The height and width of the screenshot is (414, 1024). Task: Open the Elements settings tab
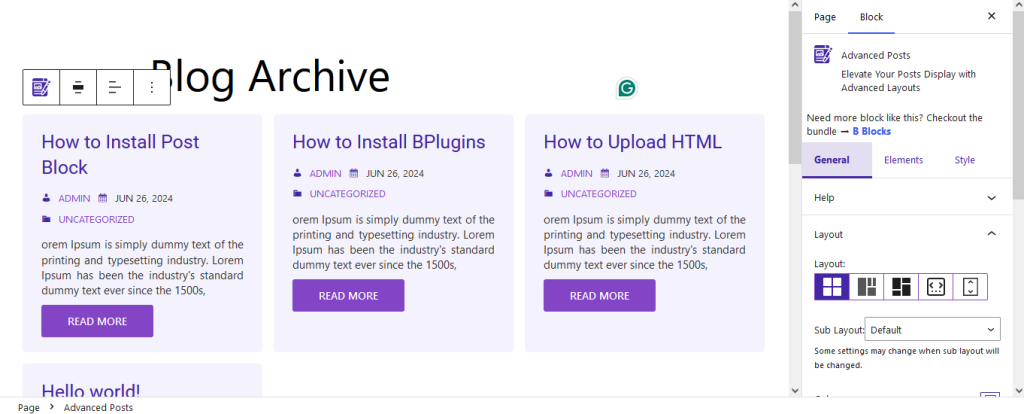[903, 160]
